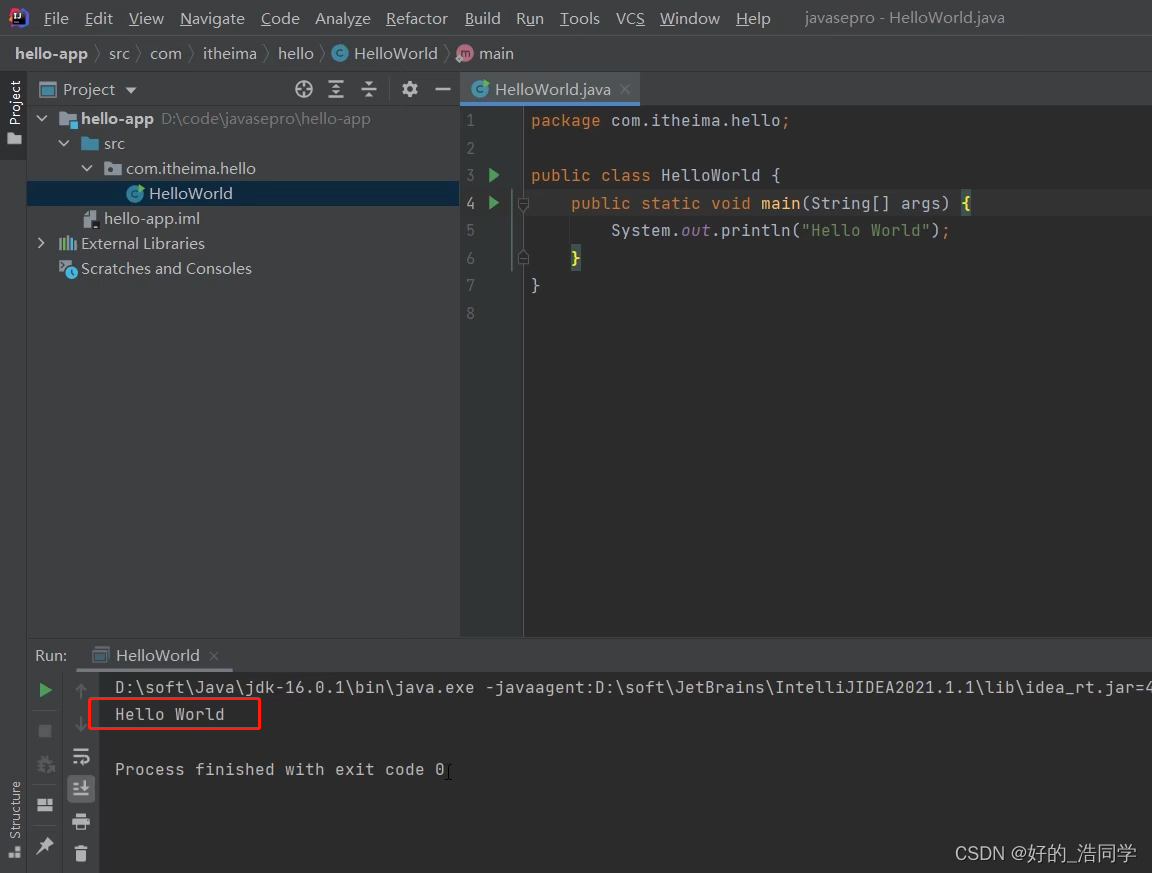Click HelloWorld class breadcrumb
1152x873 pixels.
pos(385,54)
